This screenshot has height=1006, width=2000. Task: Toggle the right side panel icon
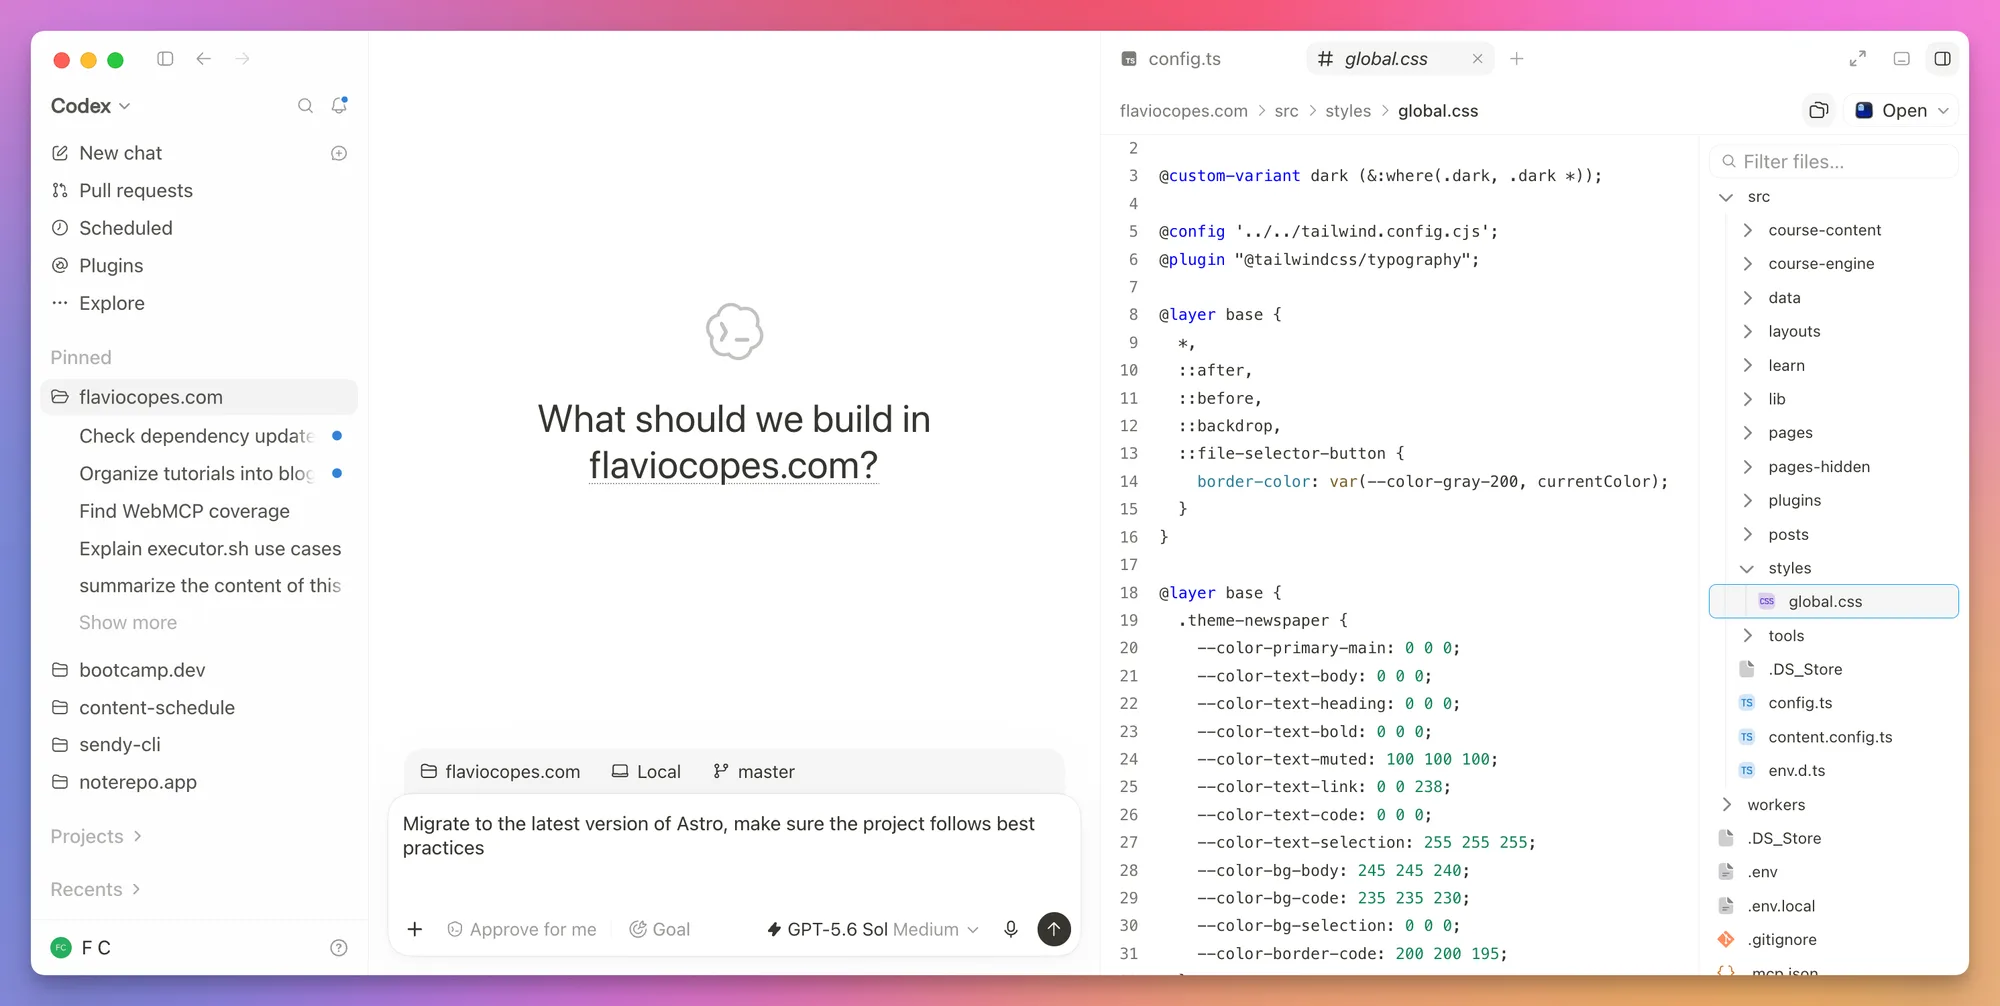click(1943, 59)
